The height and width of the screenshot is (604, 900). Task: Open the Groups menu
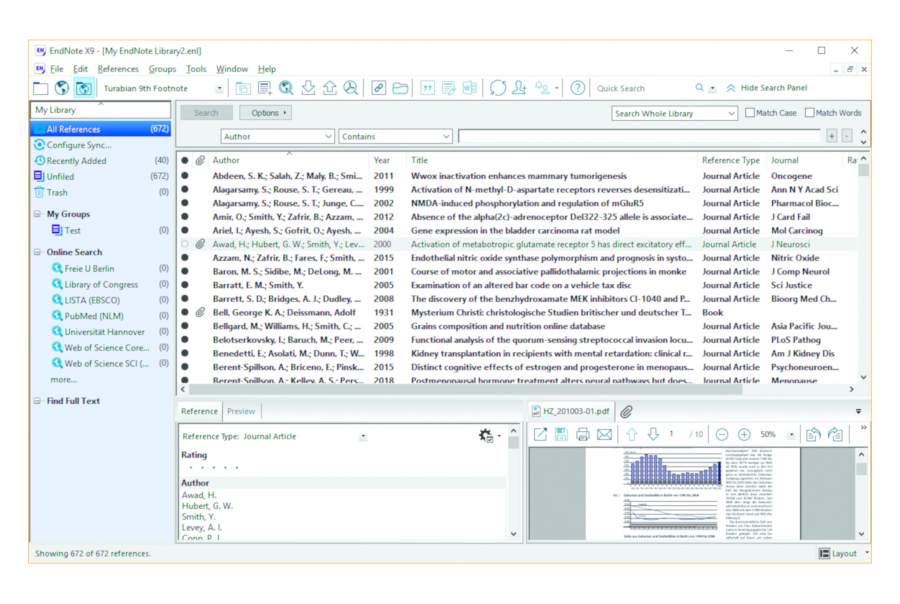[162, 69]
